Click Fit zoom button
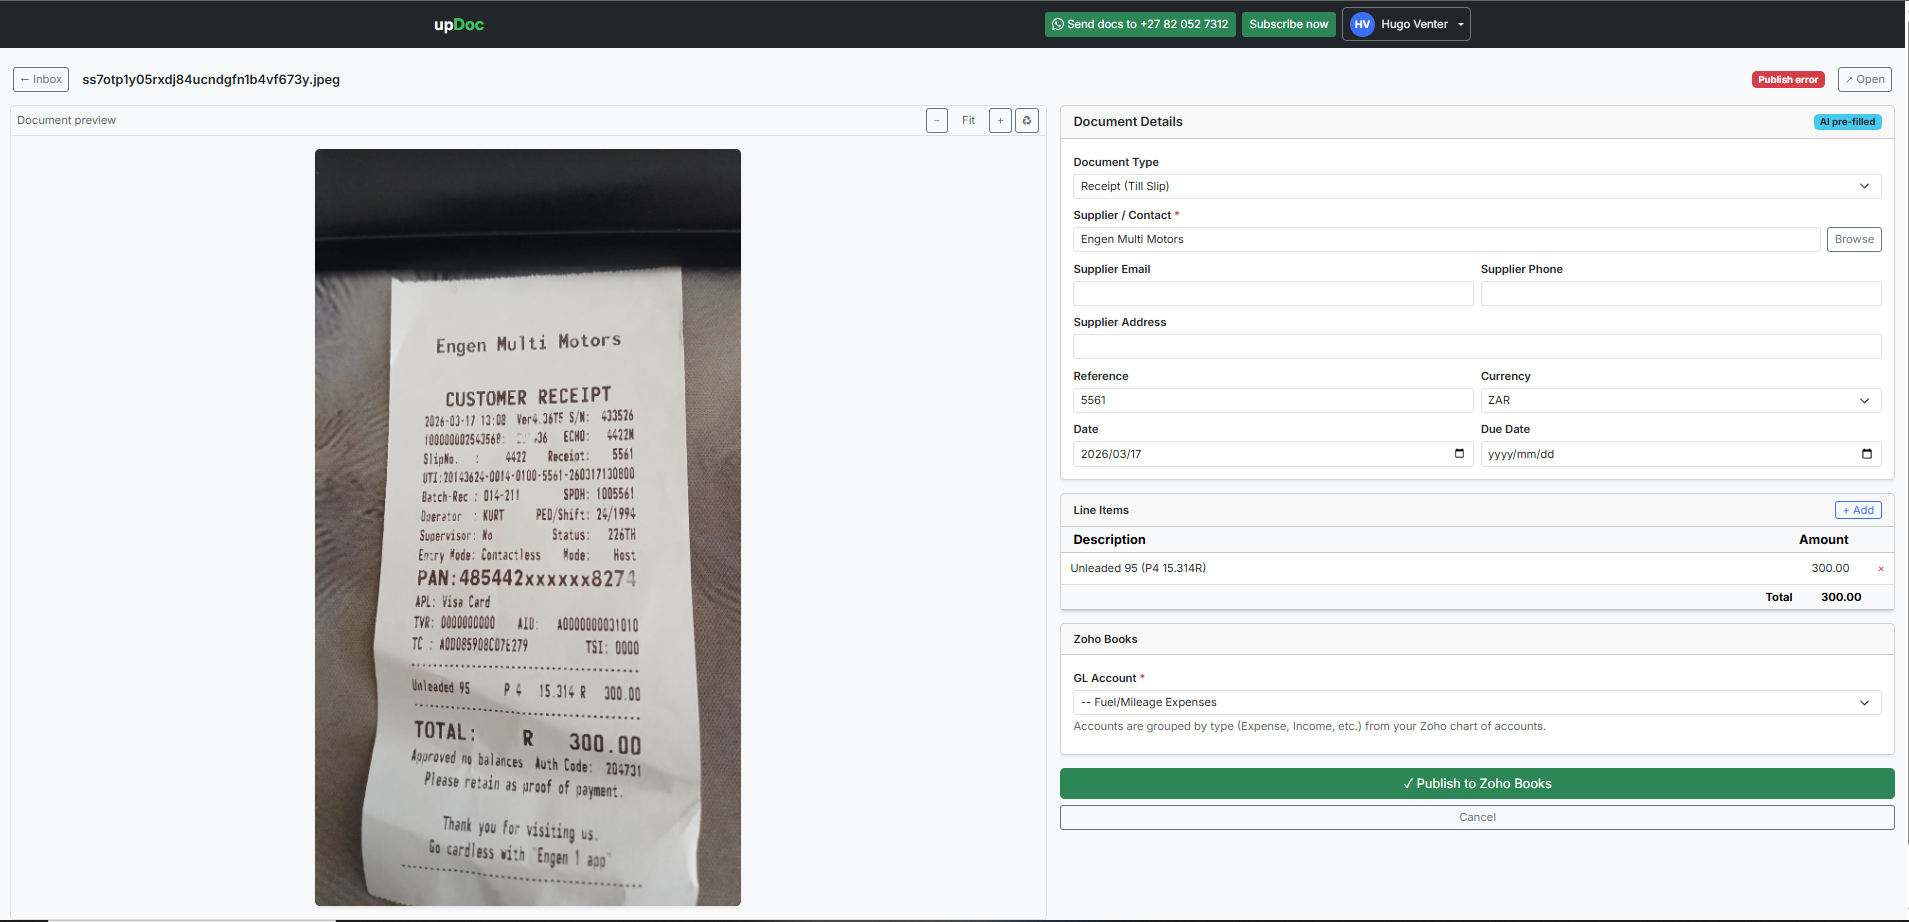The height and width of the screenshot is (922, 1909). 968,121
